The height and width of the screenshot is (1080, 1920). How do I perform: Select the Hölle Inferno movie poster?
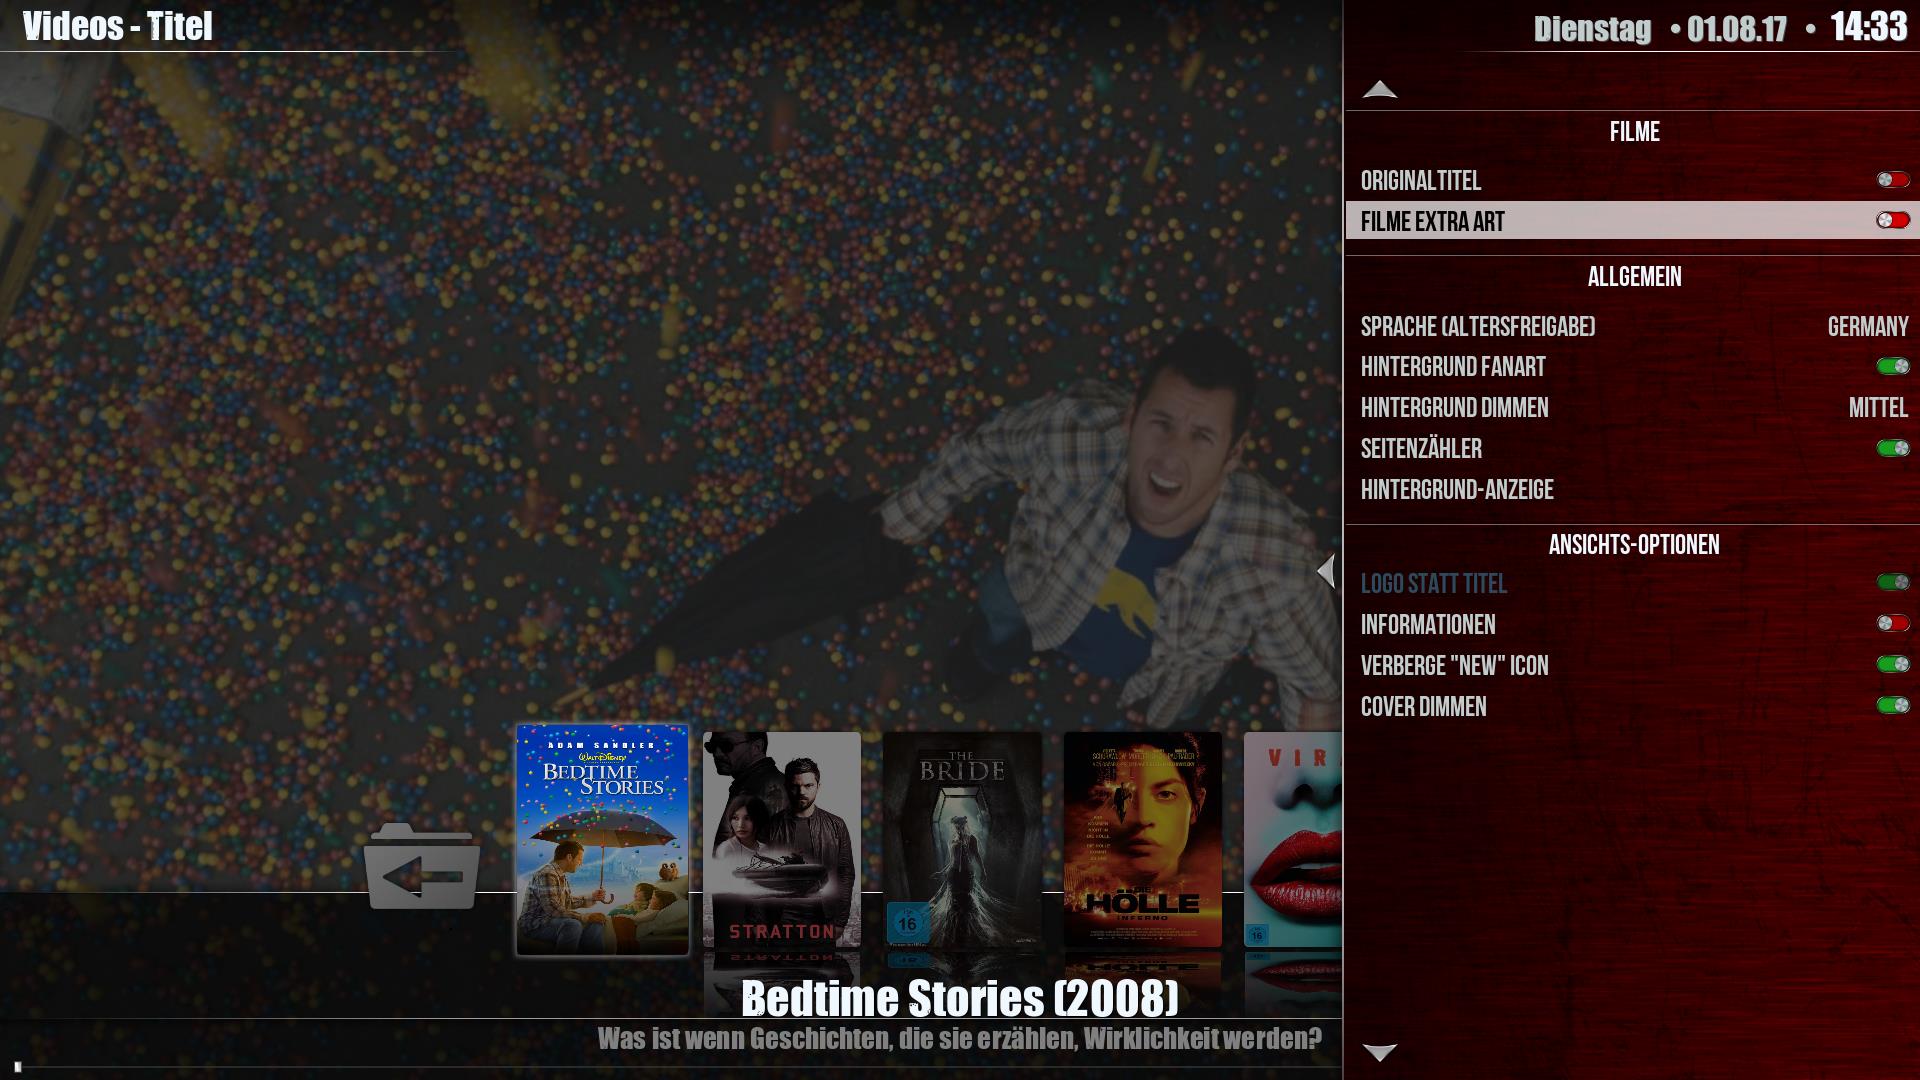coord(1143,839)
